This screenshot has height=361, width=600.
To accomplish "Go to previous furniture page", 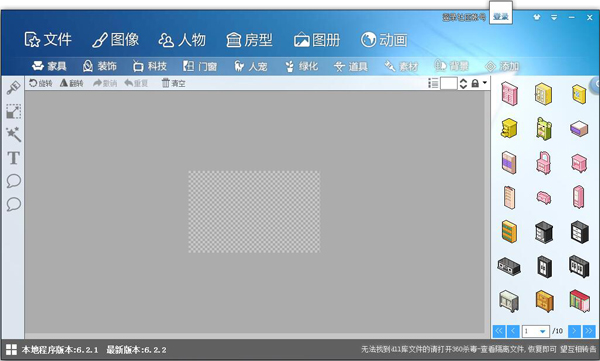I will coord(513,331).
